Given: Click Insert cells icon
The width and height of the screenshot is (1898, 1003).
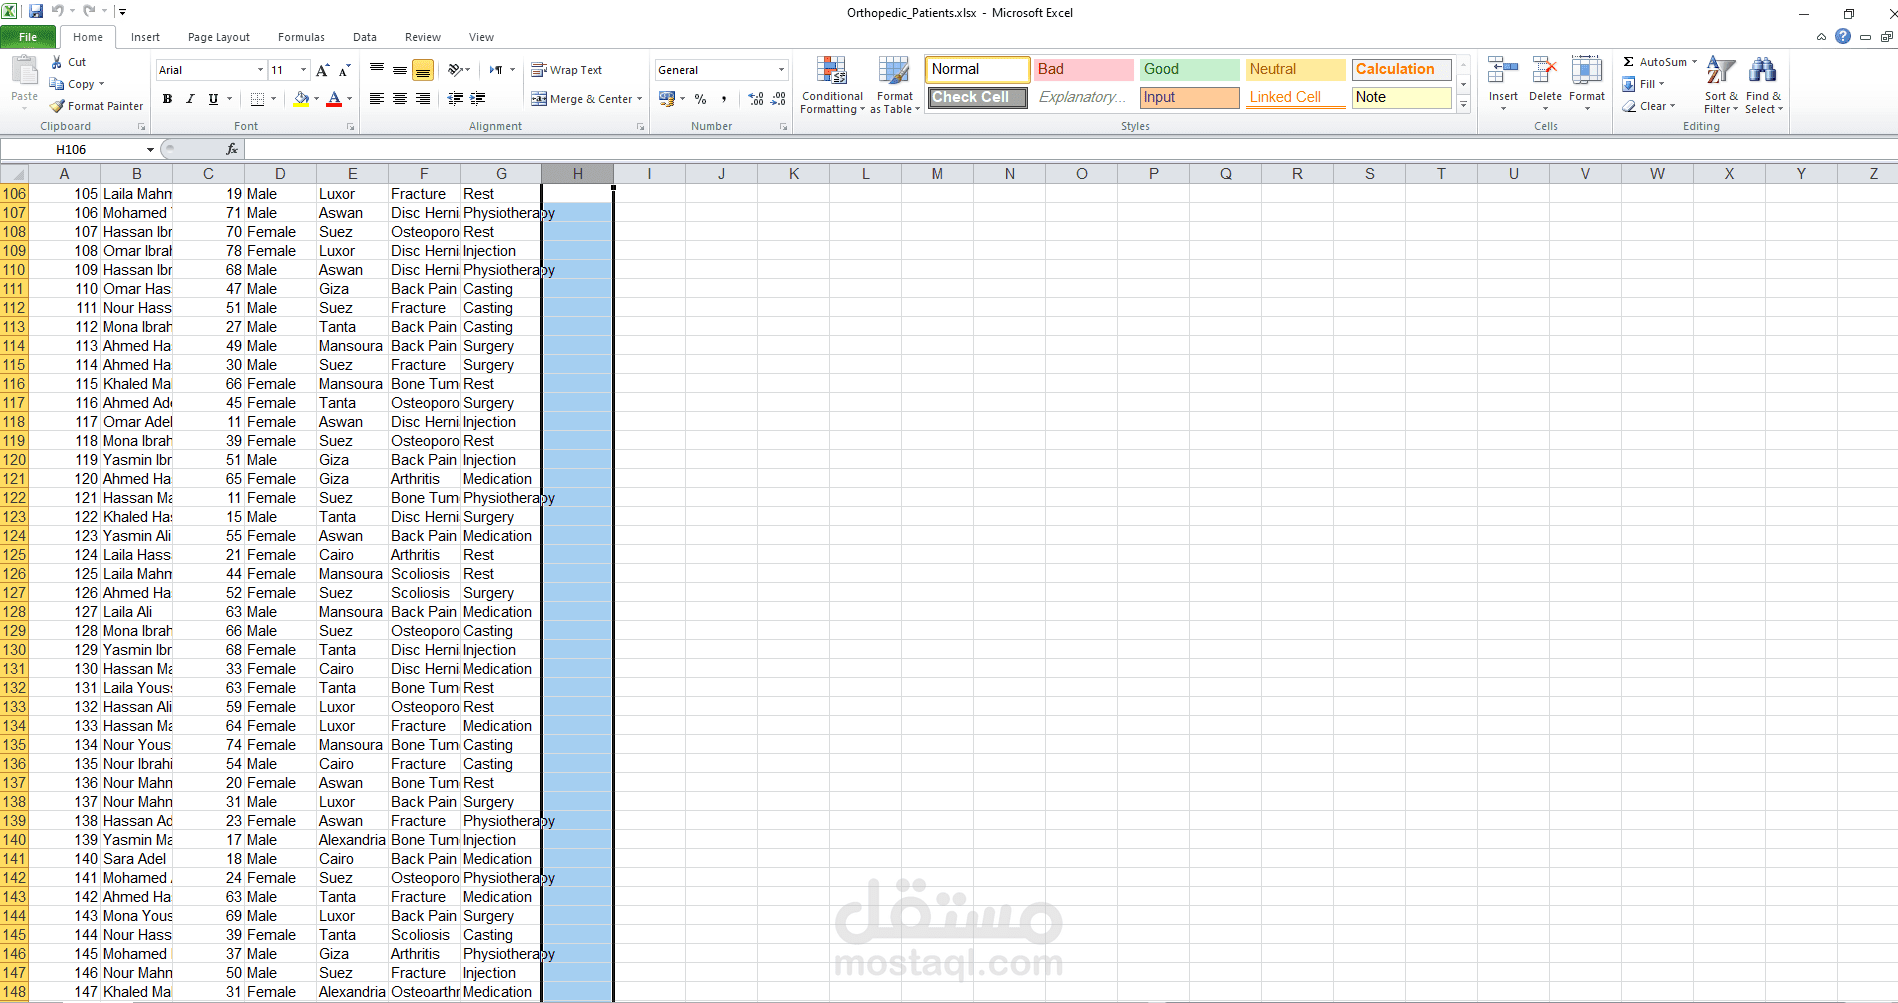Looking at the screenshot, I should [1503, 72].
